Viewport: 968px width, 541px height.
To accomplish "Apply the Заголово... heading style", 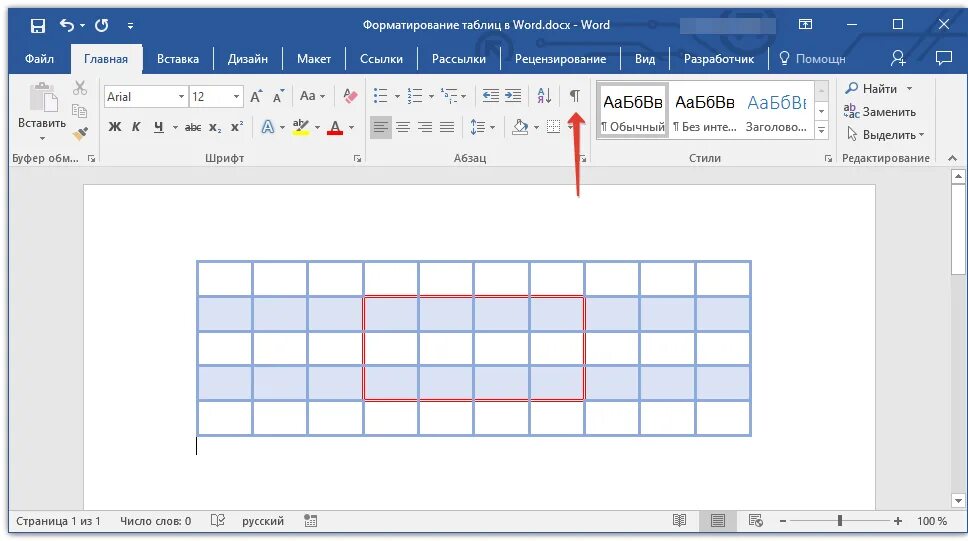I will [x=777, y=111].
